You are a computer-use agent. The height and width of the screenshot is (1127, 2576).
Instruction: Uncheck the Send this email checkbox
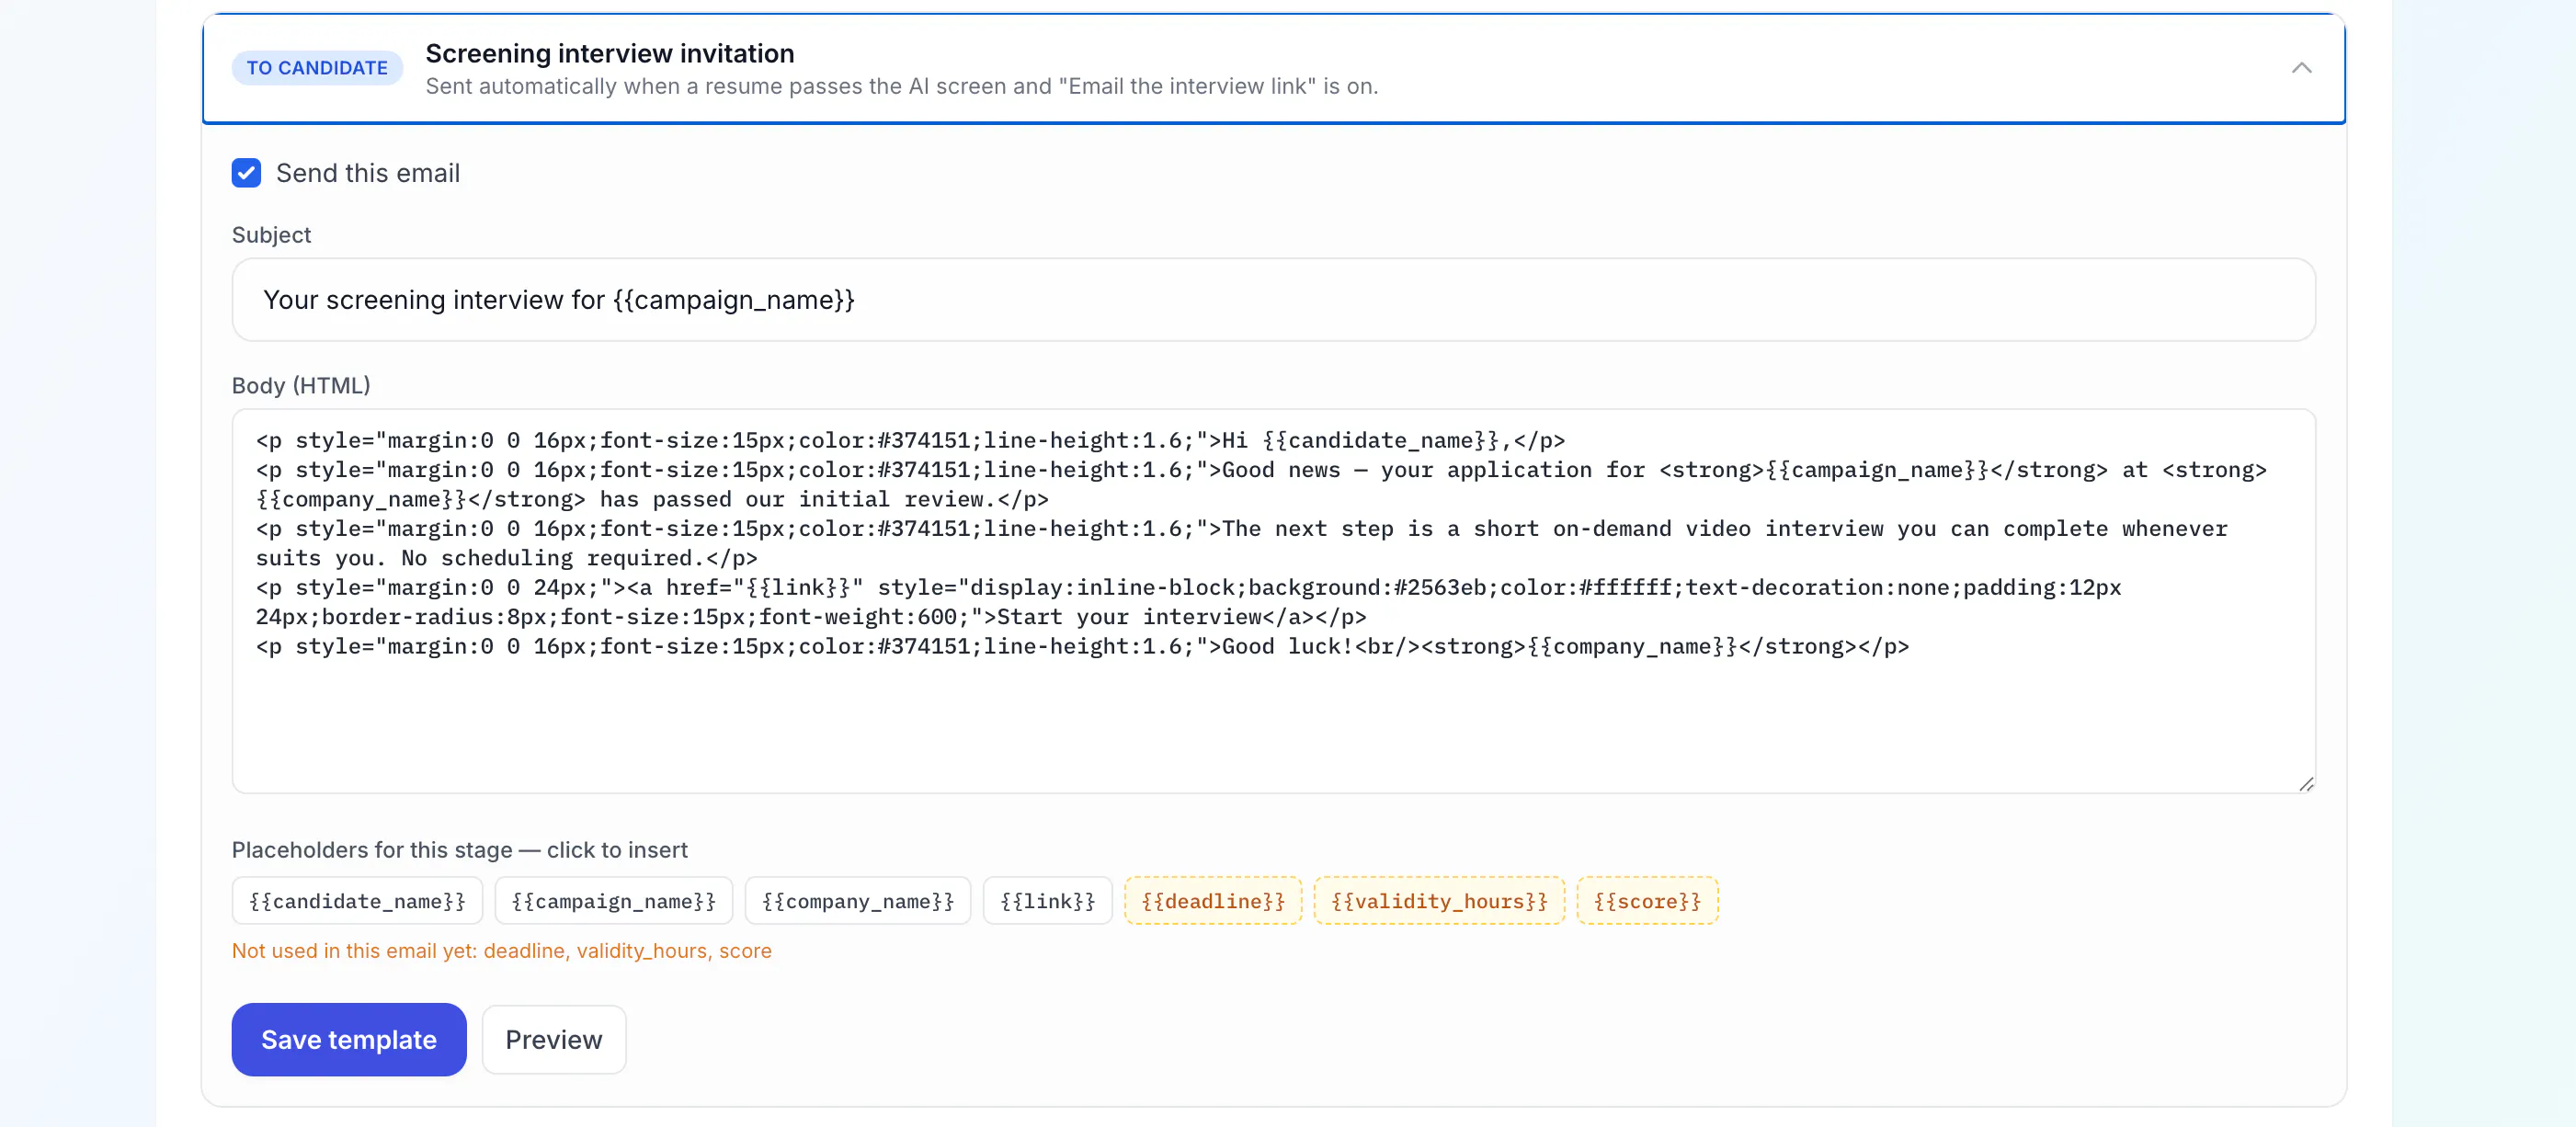246,173
